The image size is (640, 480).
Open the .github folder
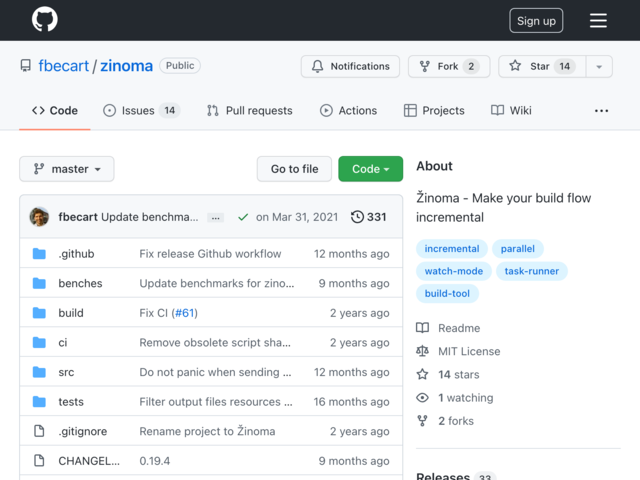76,254
